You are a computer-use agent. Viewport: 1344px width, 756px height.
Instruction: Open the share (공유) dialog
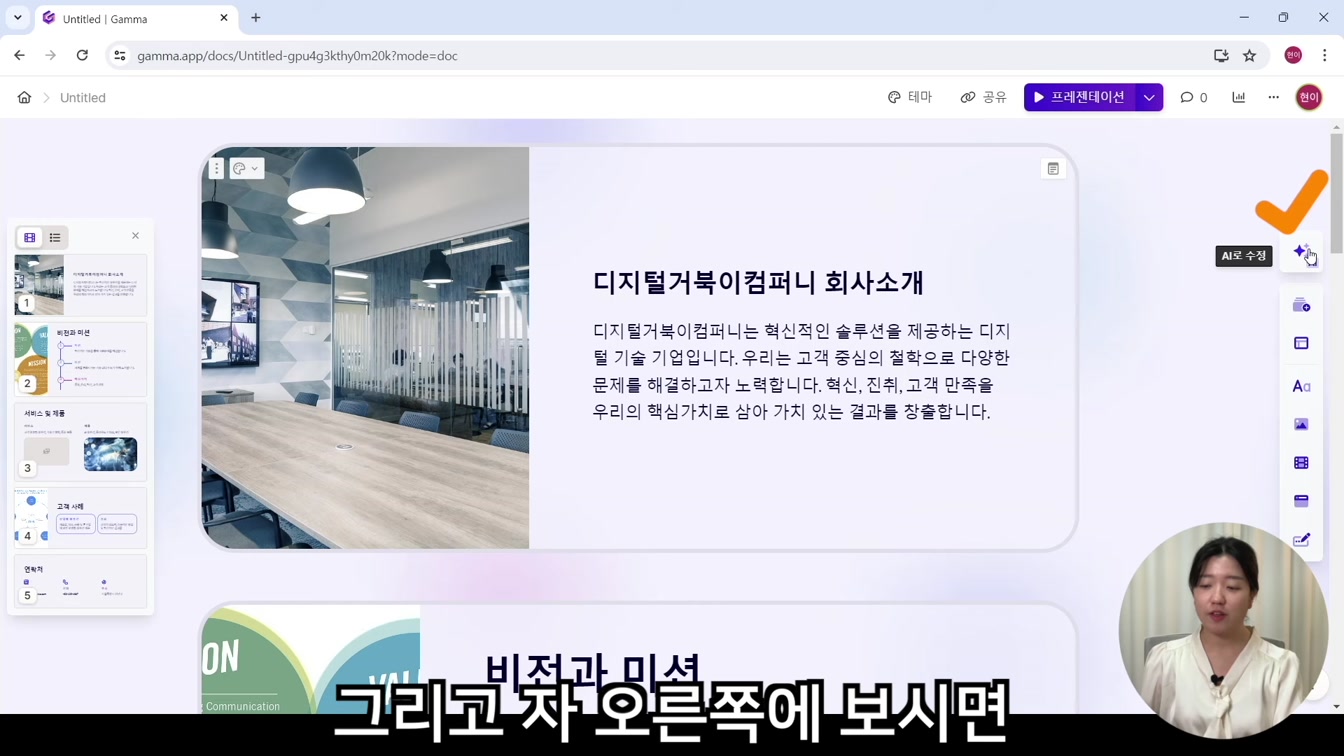(x=984, y=97)
